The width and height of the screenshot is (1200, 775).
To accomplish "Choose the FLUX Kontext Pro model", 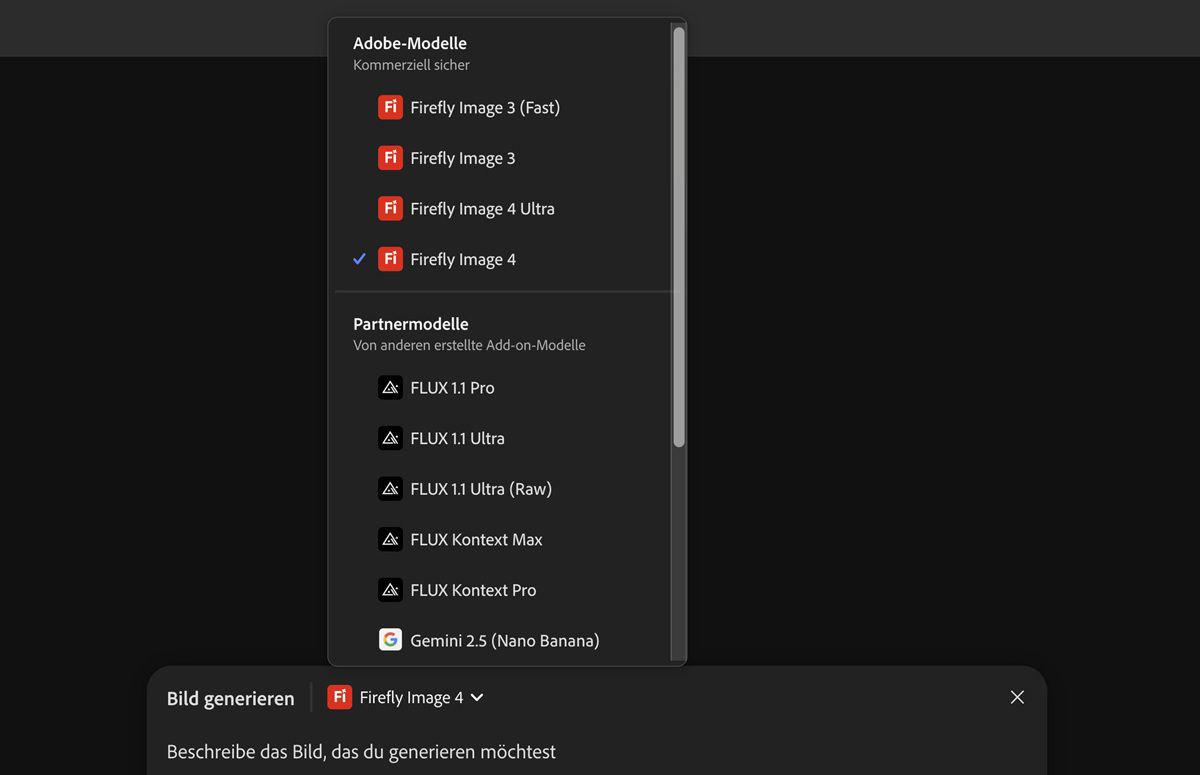I will [473, 590].
